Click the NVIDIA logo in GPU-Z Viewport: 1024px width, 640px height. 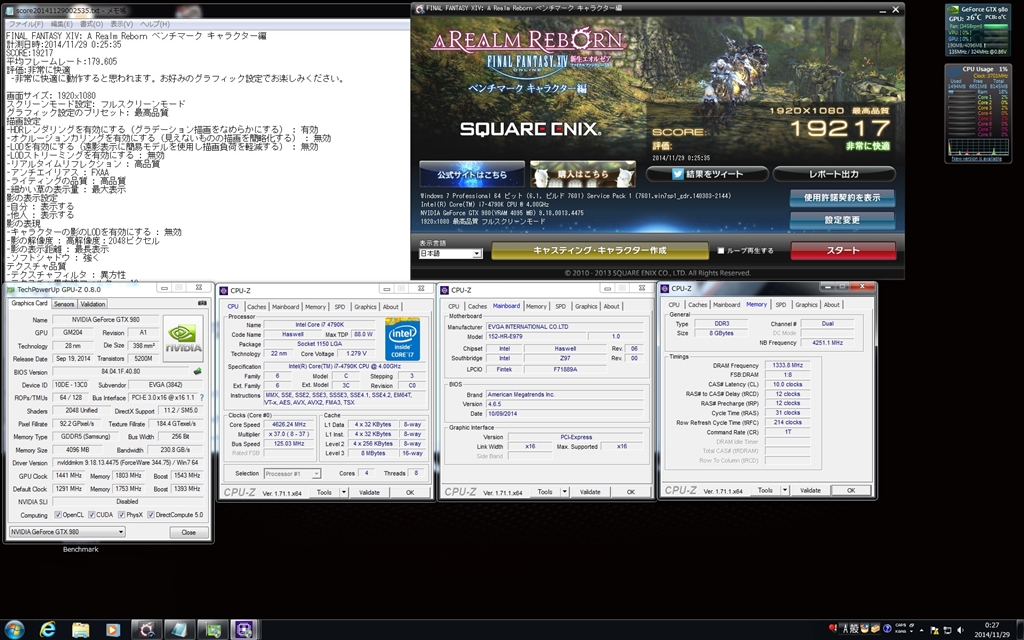[183, 338]
